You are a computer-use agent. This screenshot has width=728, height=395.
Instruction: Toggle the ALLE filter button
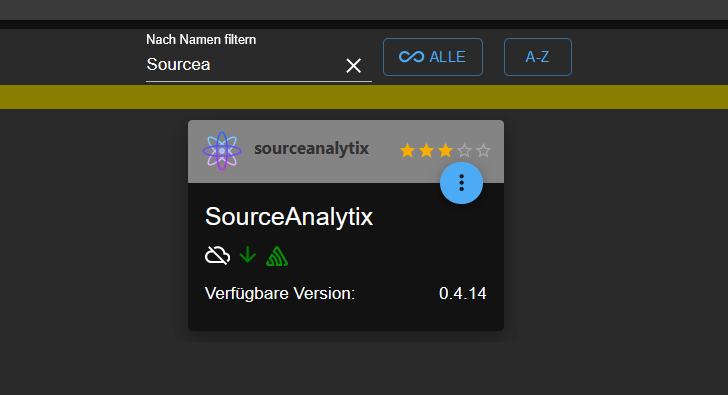click(433, 57)
